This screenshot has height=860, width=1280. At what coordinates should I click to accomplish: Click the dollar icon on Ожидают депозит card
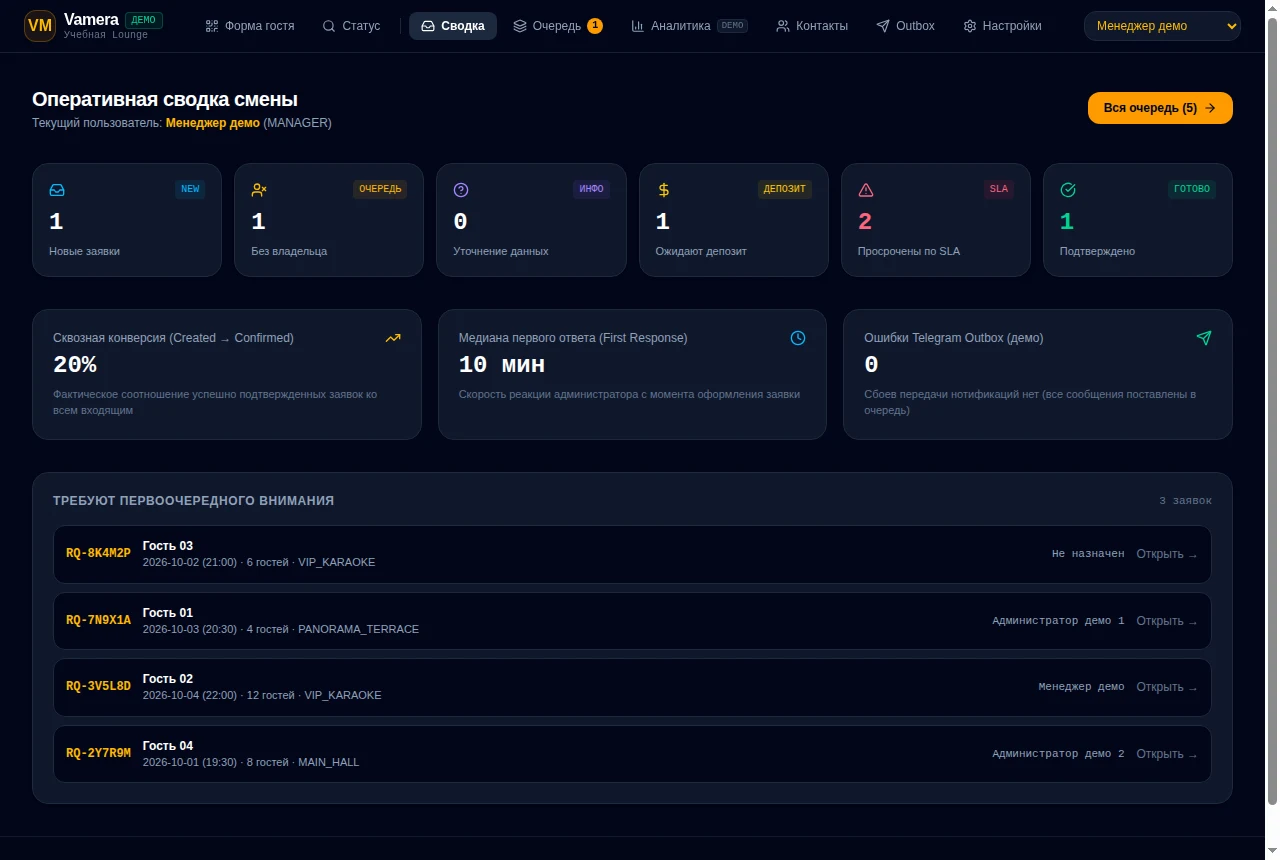point(664,190)
